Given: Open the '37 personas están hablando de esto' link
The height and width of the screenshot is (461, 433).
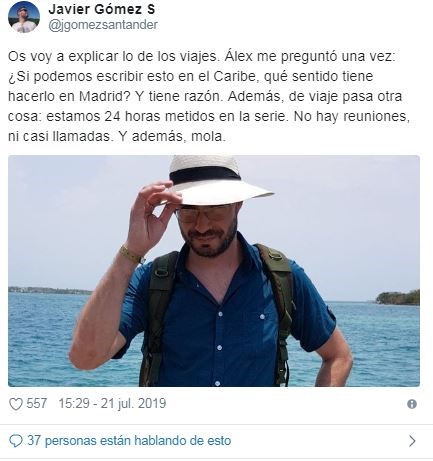Looking at the screenshot, I should [129, 441].
